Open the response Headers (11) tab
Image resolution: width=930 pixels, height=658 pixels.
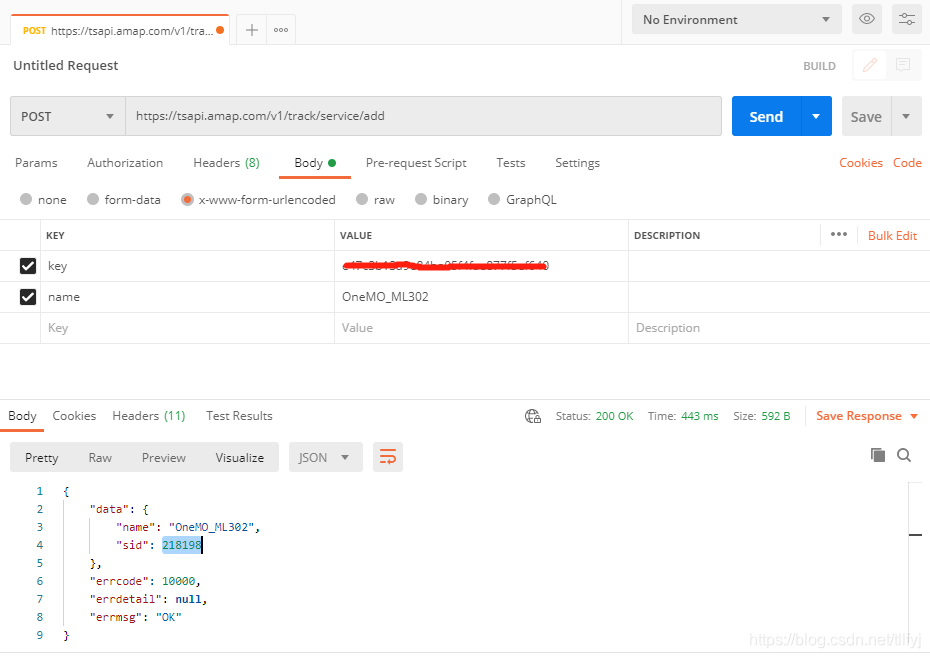click(x=149, y=416)
